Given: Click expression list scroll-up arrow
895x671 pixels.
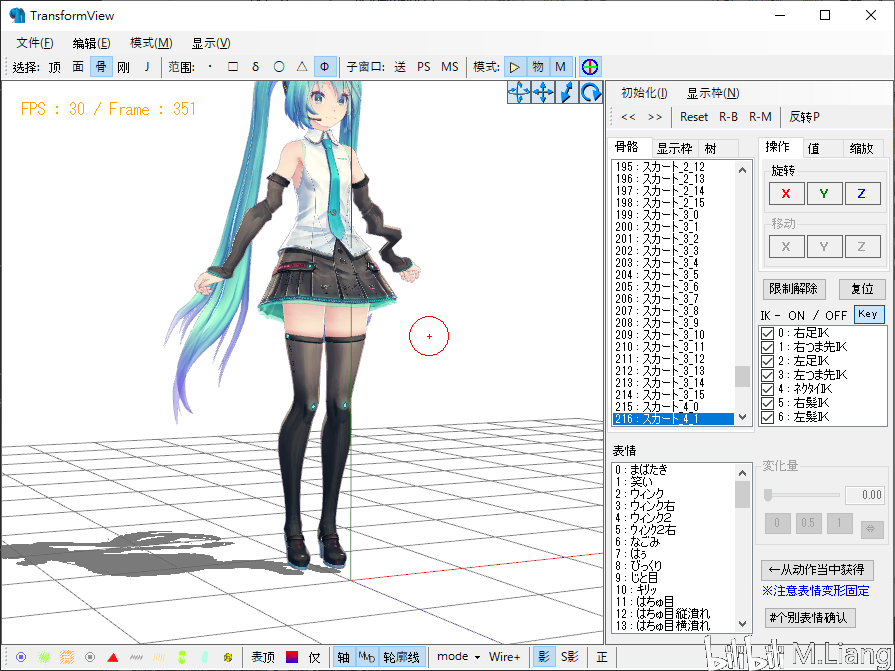Looking at the screenshot, I should 742,473.
